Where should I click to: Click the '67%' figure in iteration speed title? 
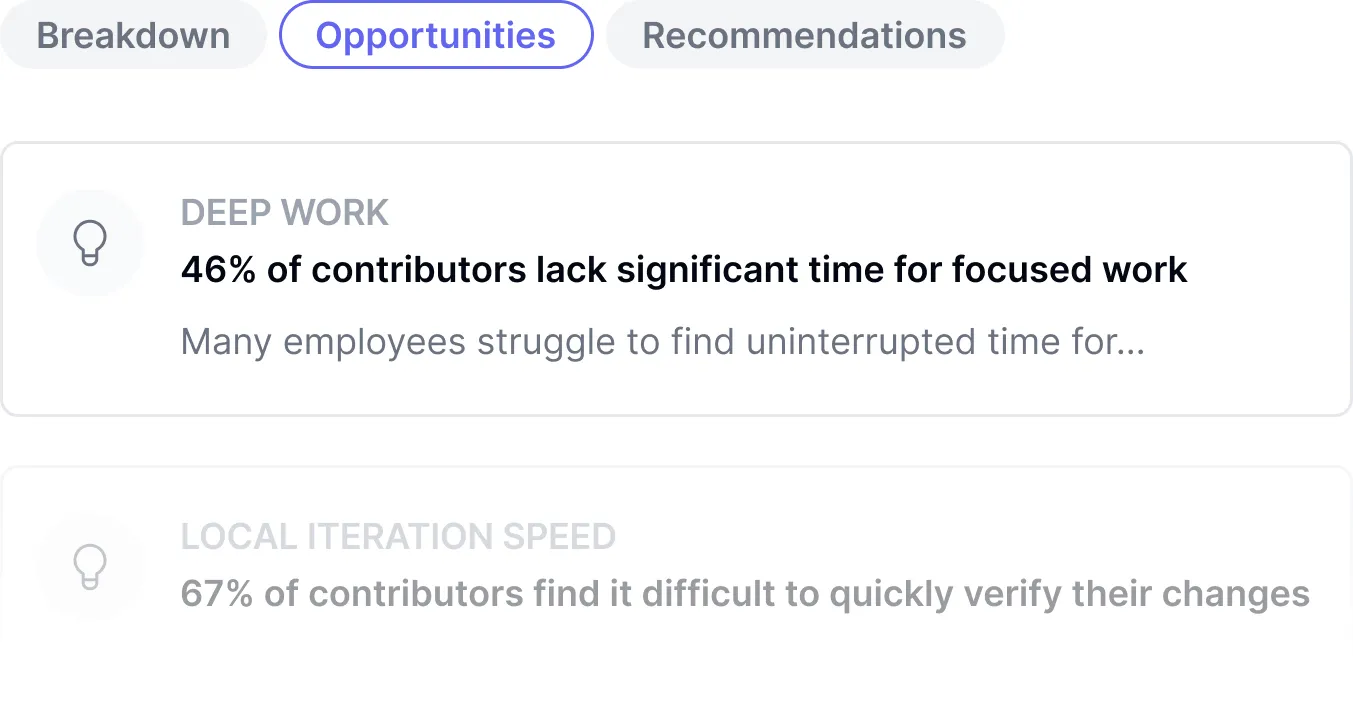[x=217, y=594]
